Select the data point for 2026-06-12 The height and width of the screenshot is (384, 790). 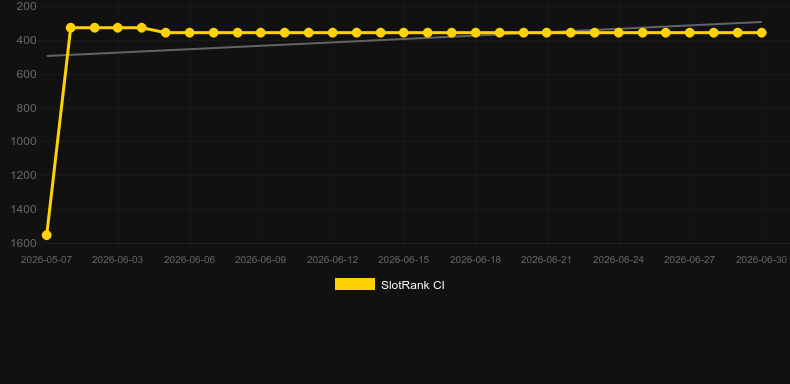click(333, 33)
